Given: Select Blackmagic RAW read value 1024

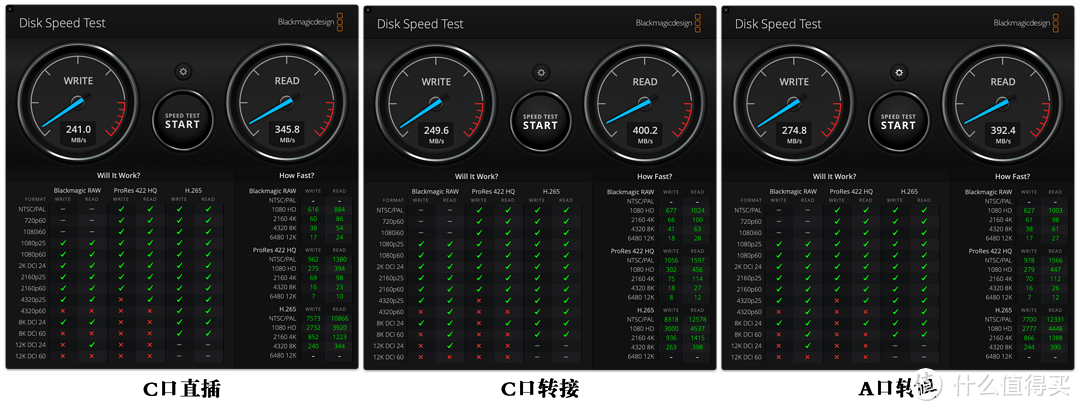Looking at the screenshot, I should tap(697, 210).
